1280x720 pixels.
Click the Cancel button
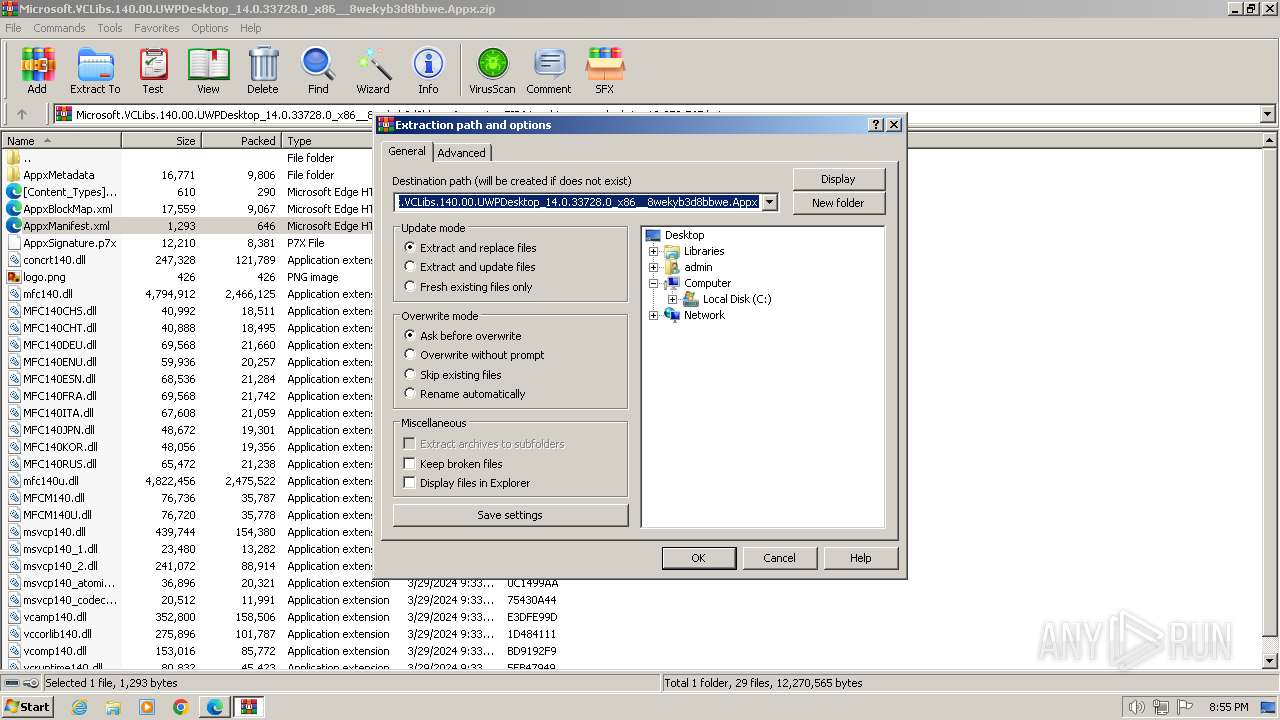[x=779, y=558]
